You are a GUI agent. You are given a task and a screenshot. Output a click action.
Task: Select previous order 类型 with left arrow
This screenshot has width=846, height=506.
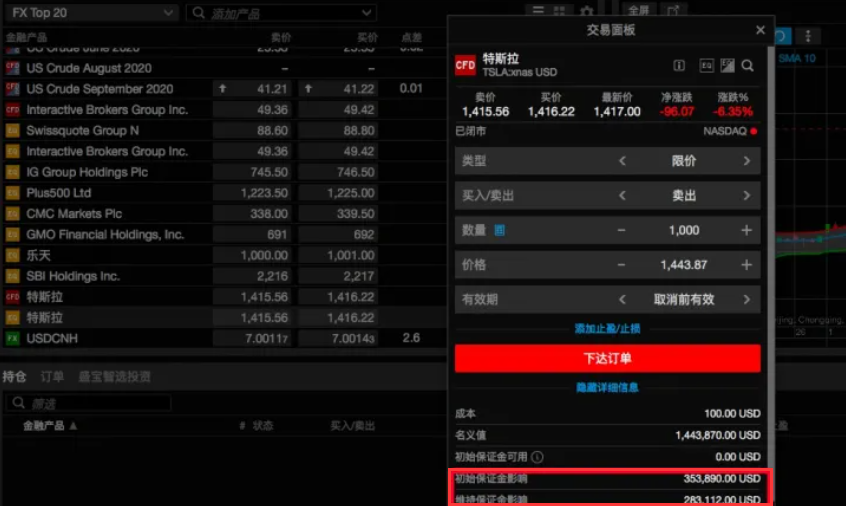point(622,161)
